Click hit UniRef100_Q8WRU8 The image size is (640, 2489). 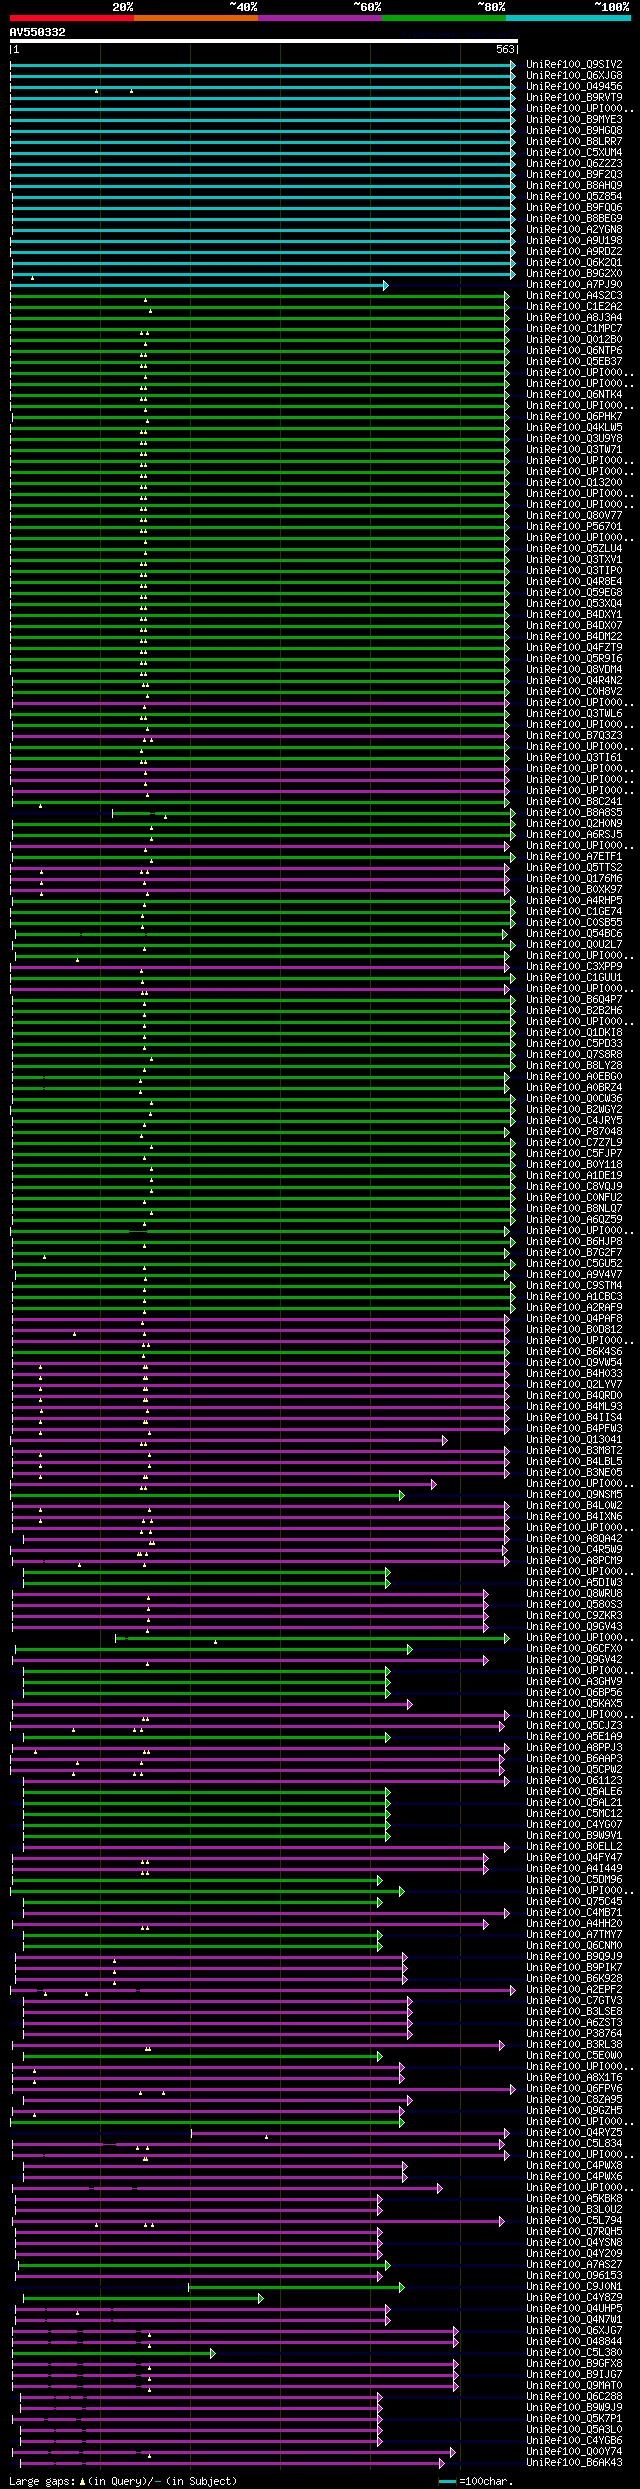(x=574, y=1593)
